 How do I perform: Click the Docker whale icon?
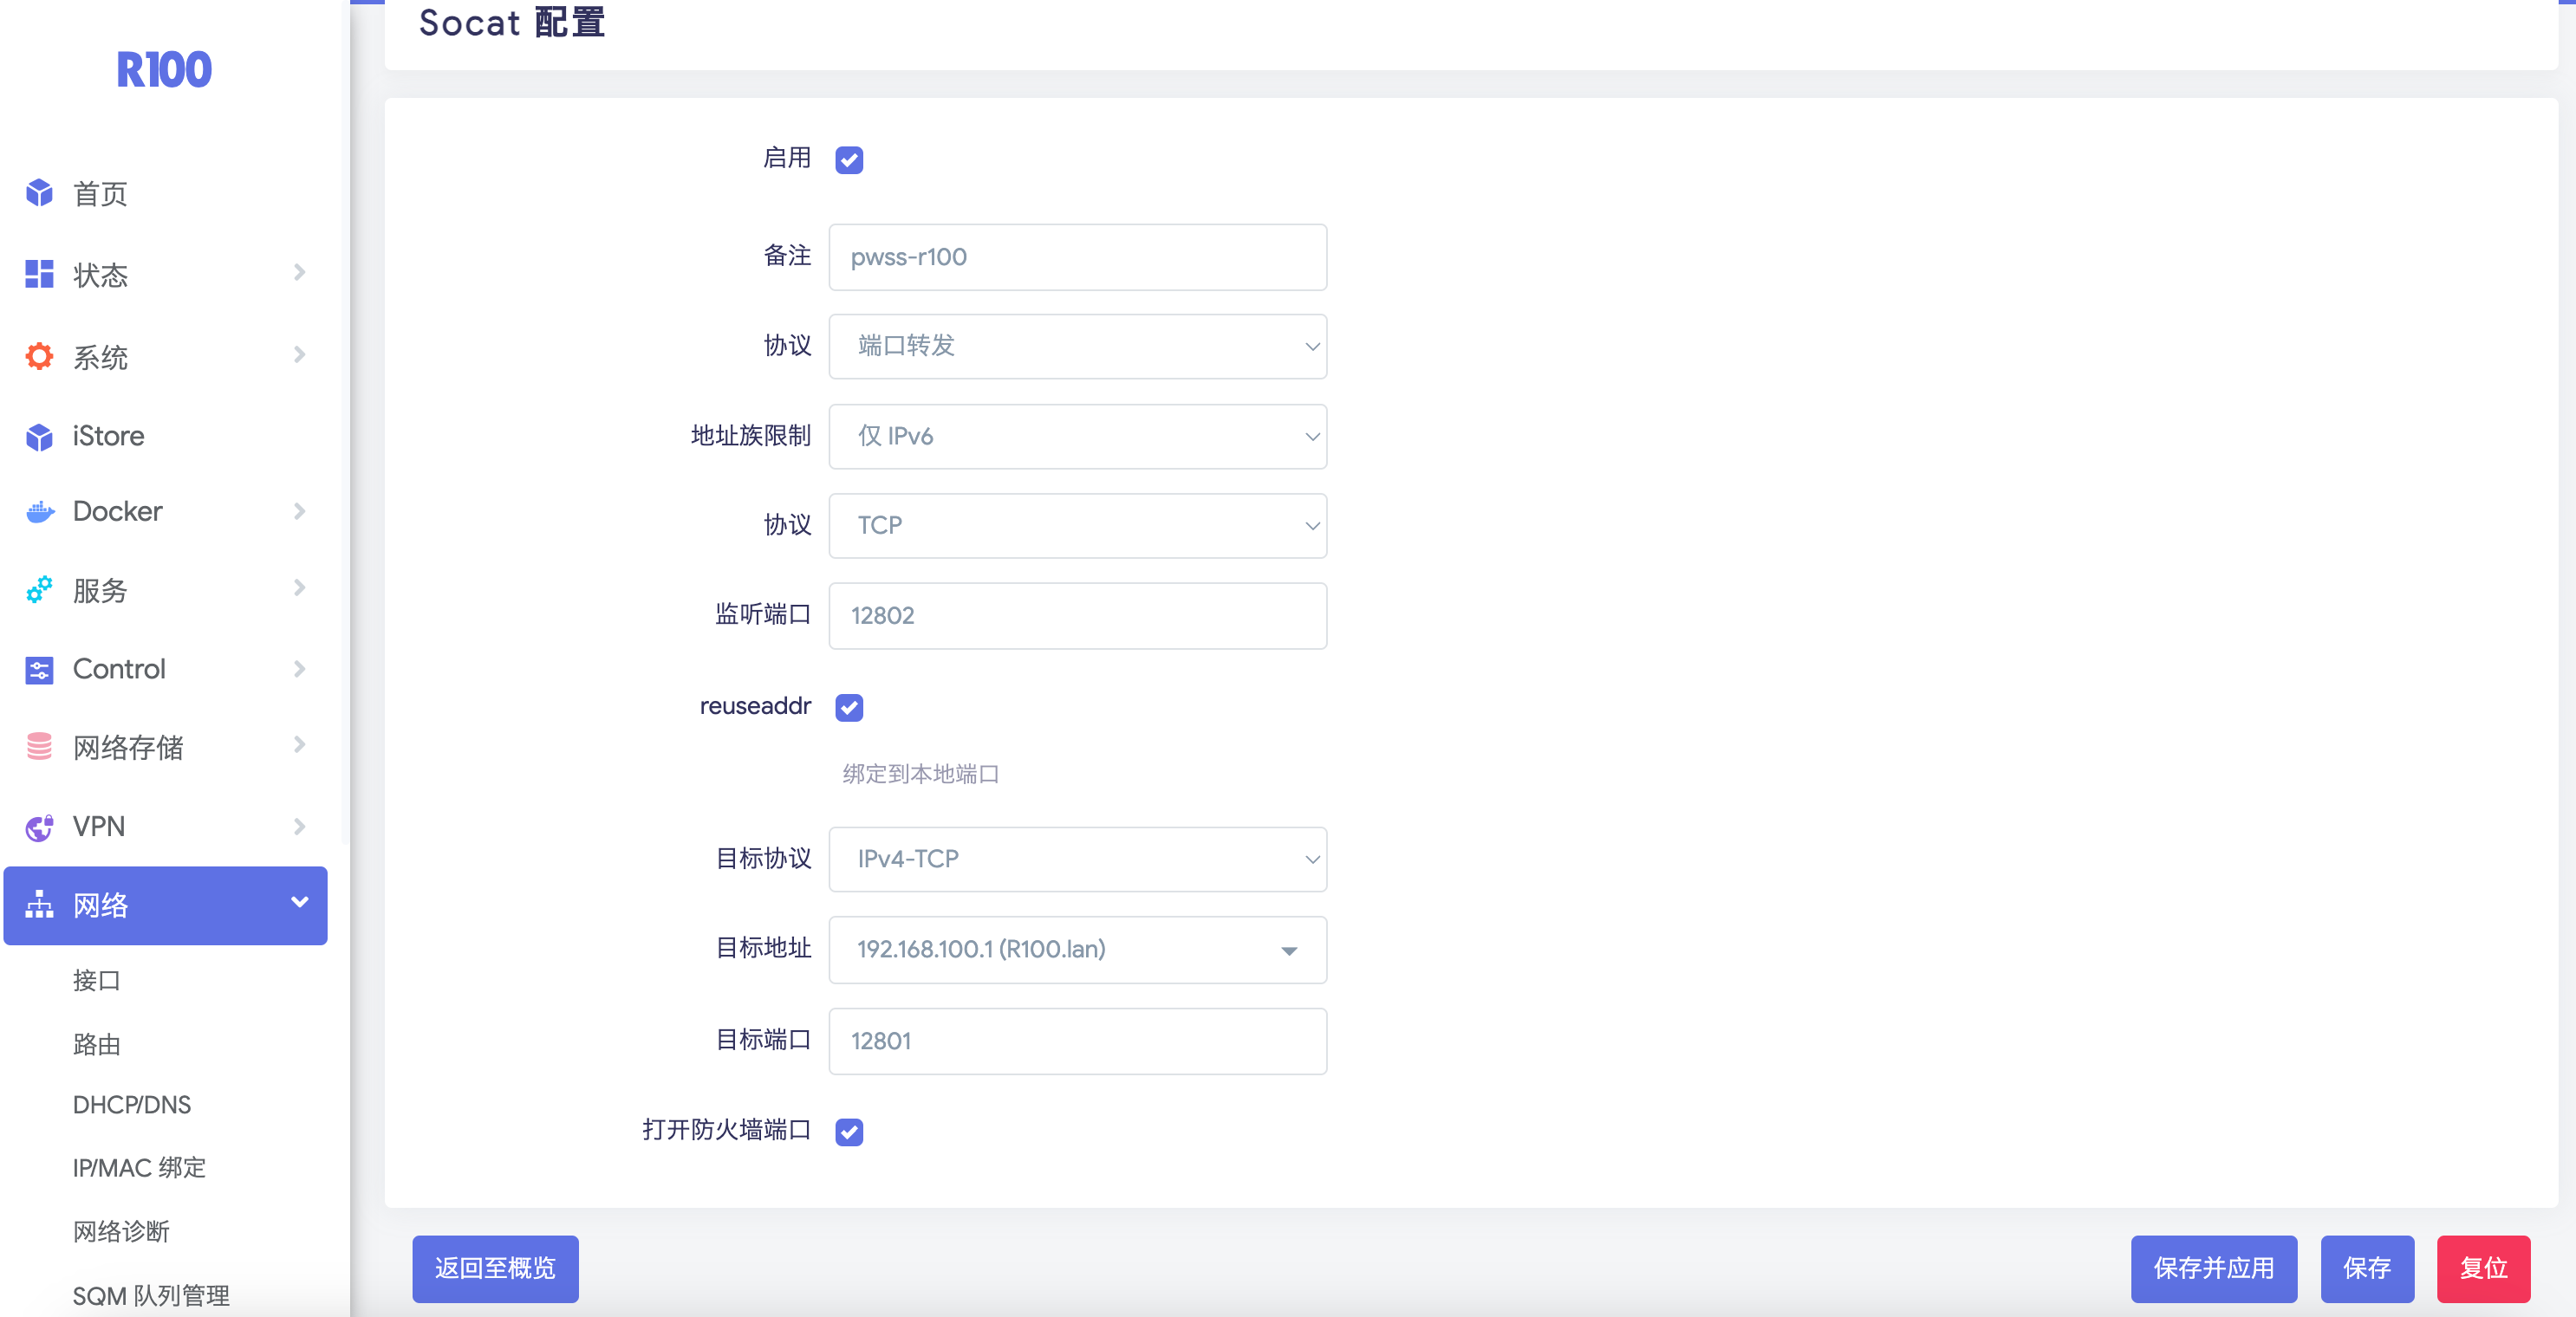pos(39,512)
